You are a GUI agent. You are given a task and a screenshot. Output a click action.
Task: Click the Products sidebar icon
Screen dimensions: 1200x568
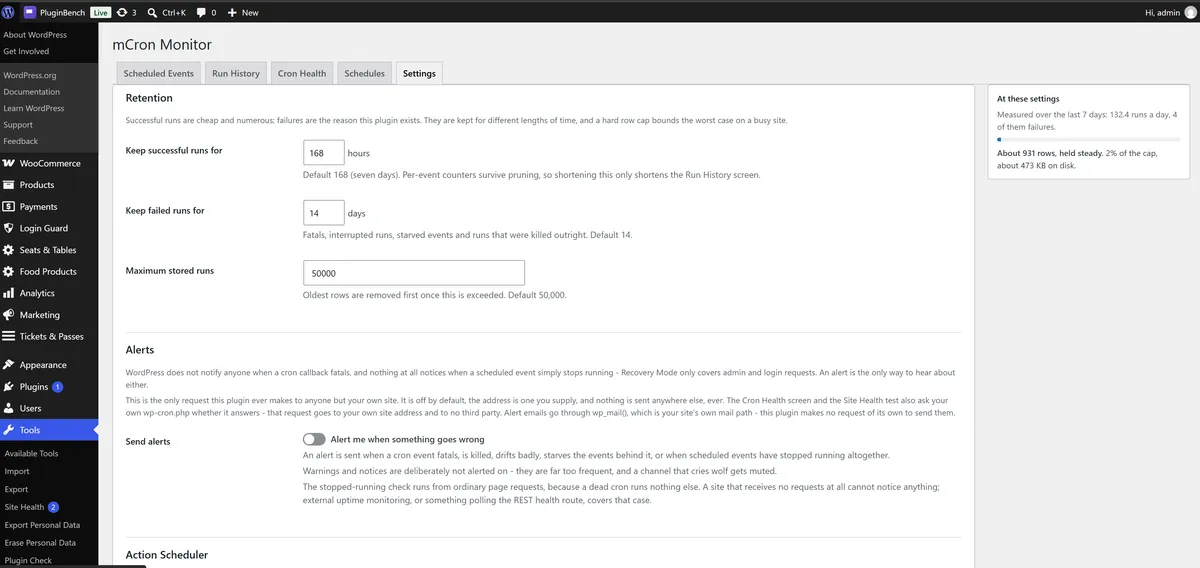[x=9, y=185]
